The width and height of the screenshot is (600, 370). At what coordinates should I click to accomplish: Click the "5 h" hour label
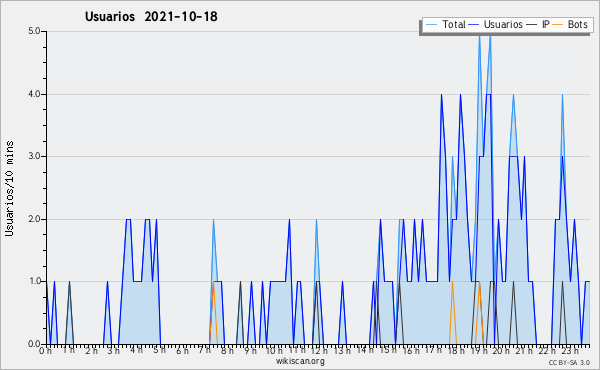point(160,350)
